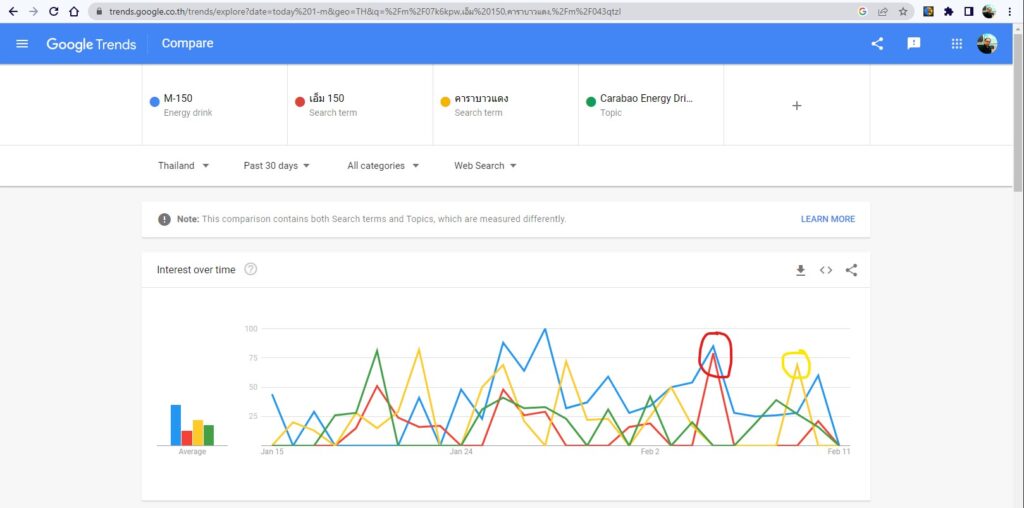Open the Google apps grid
Screen dimensions: 1024x508
(957, 44)
